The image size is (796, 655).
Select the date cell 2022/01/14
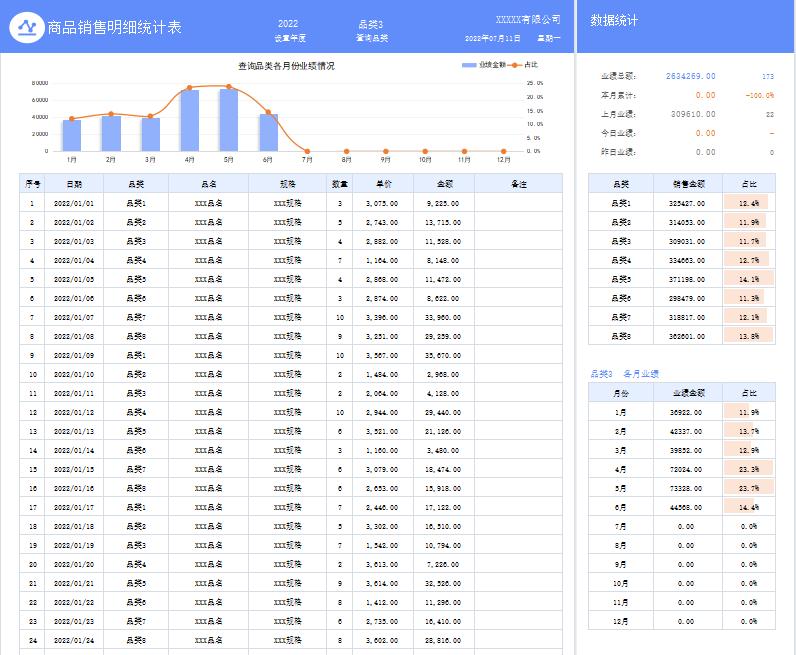pos(74,450)
